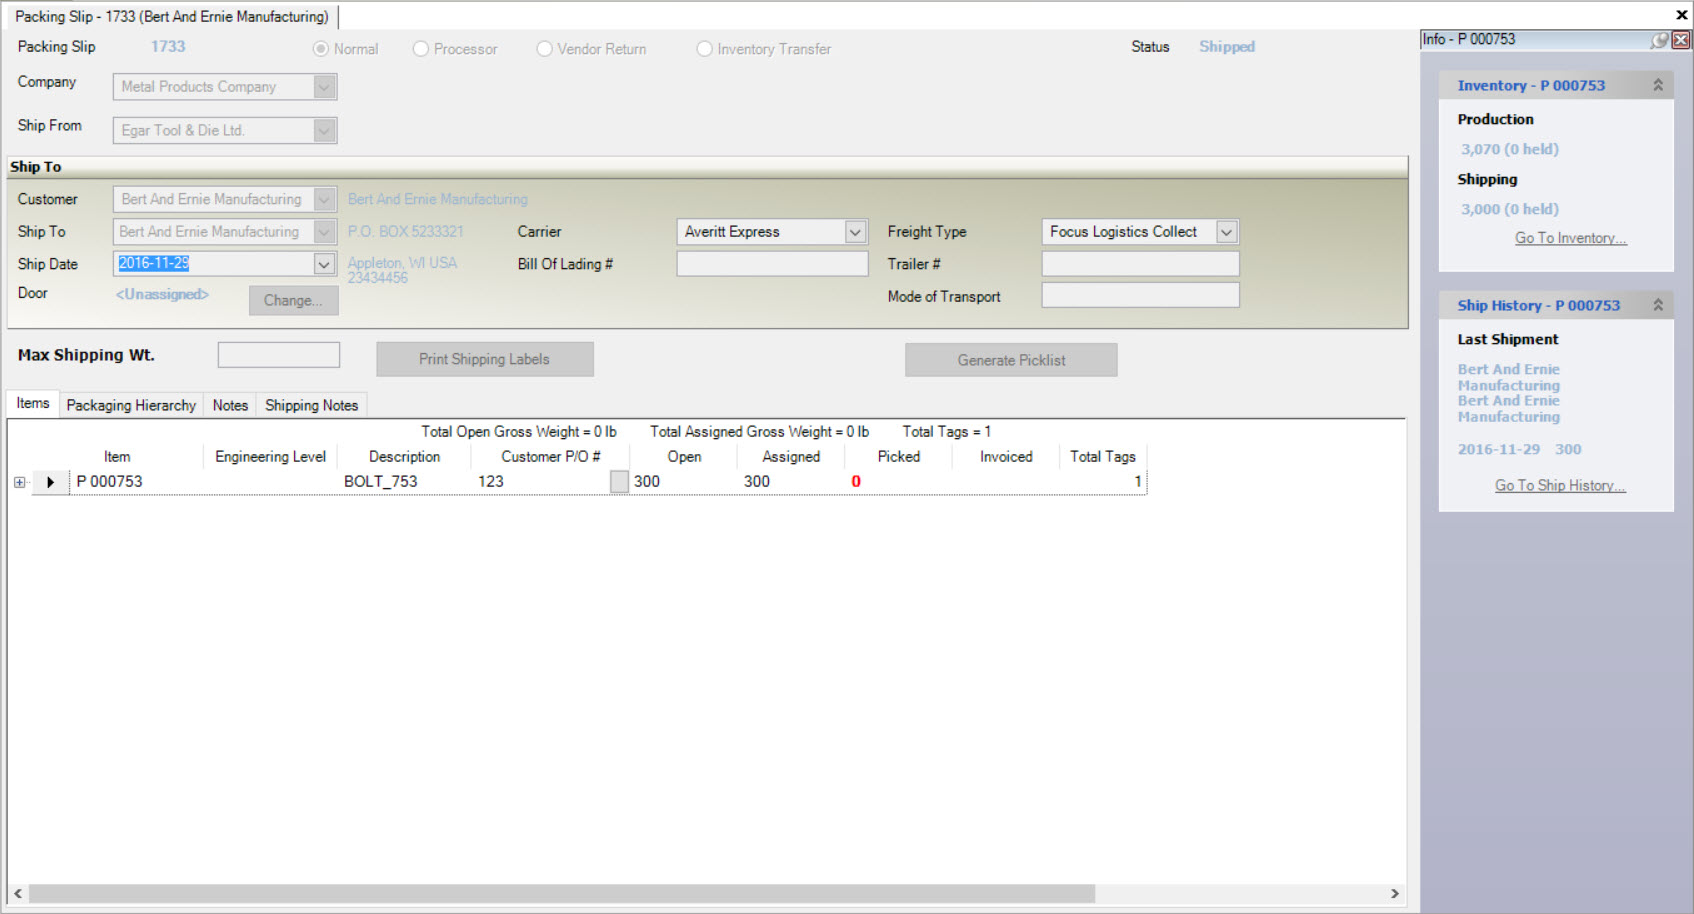Click the Mode of Transport field
This screenshot has width=1694, height=914.
(x=1140, y=296)
